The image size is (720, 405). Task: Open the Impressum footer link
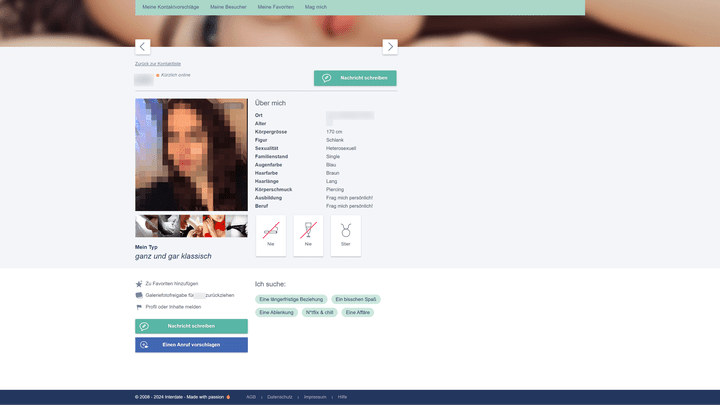tap(314, 397)
